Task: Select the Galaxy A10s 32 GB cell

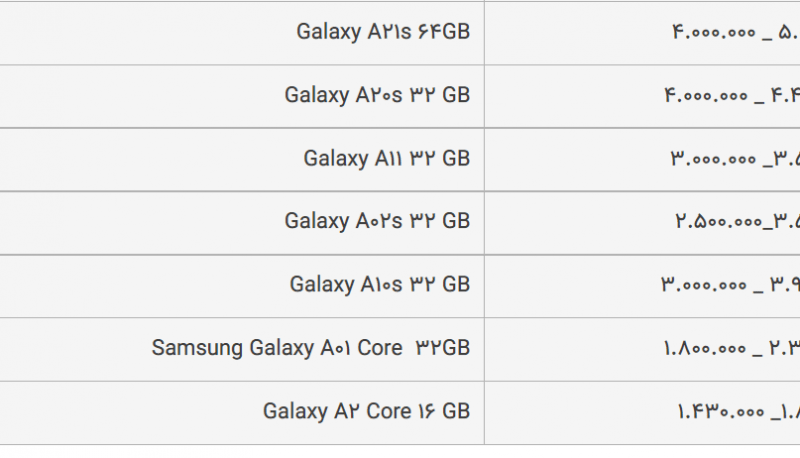Action: (242, 286)
